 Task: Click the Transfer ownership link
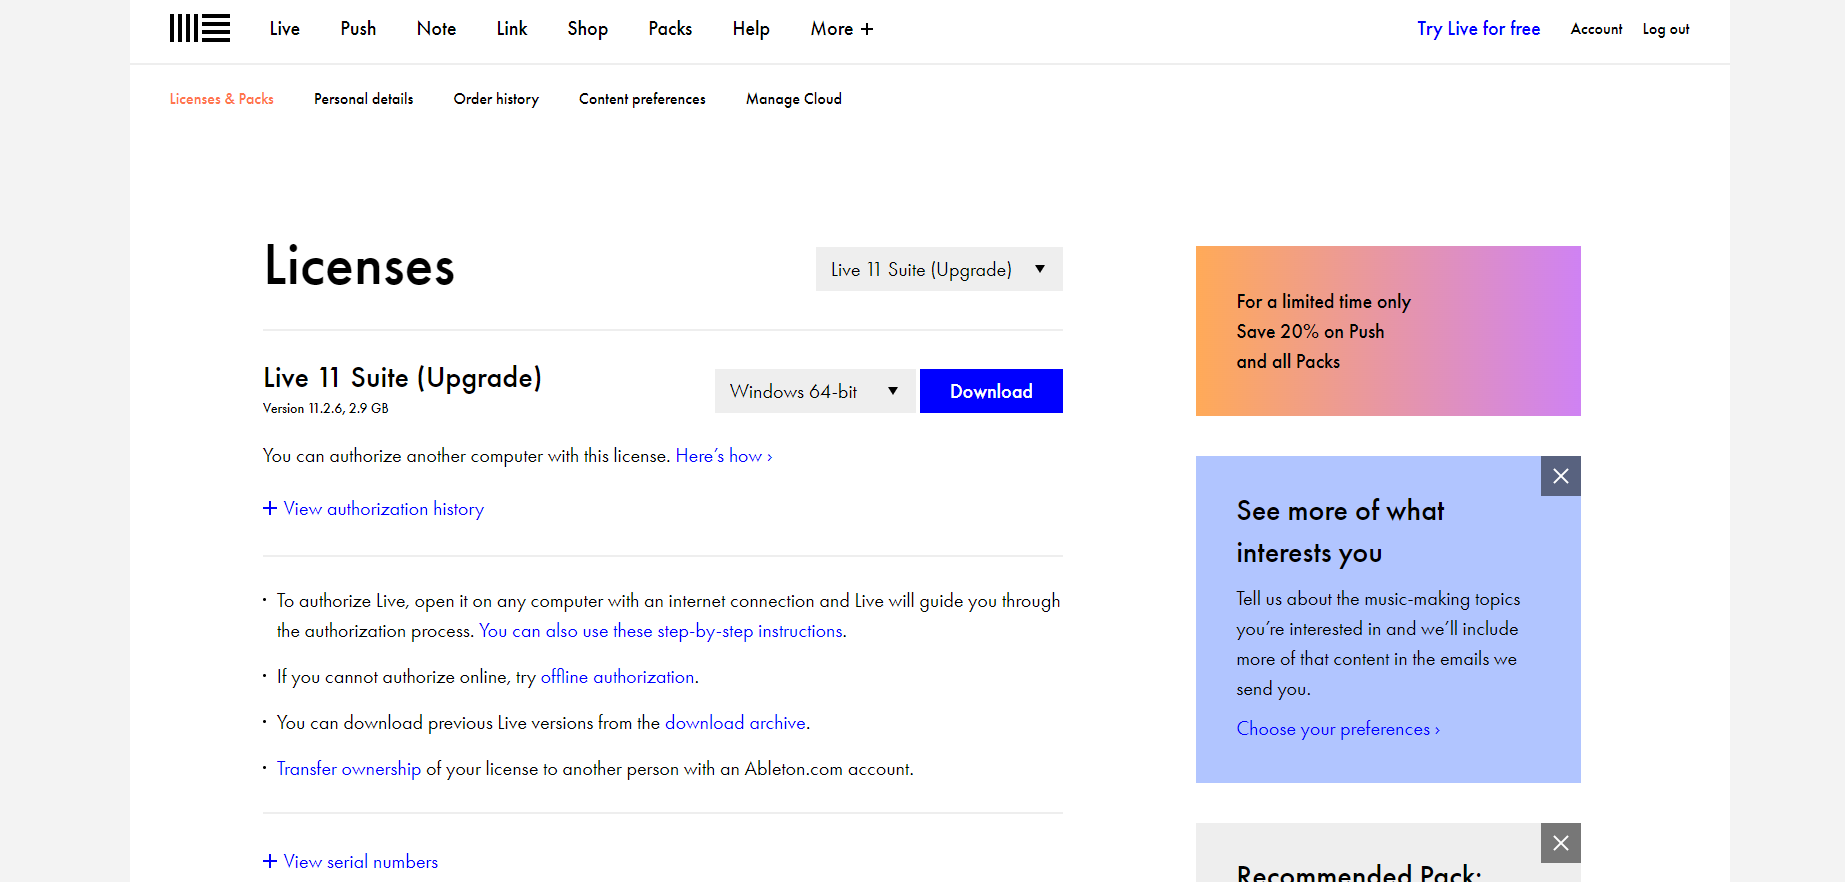(x=349, y=769)
